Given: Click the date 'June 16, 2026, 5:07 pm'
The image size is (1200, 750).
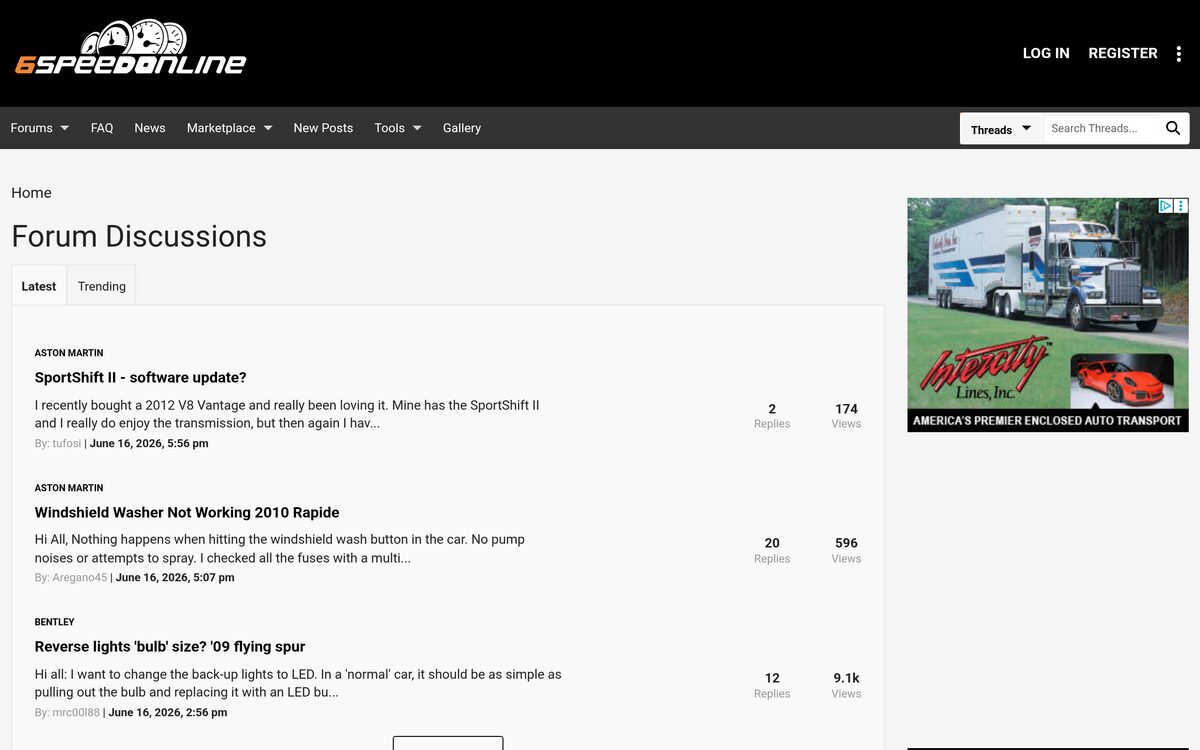Looking at the screenshot, I should 175,578.
